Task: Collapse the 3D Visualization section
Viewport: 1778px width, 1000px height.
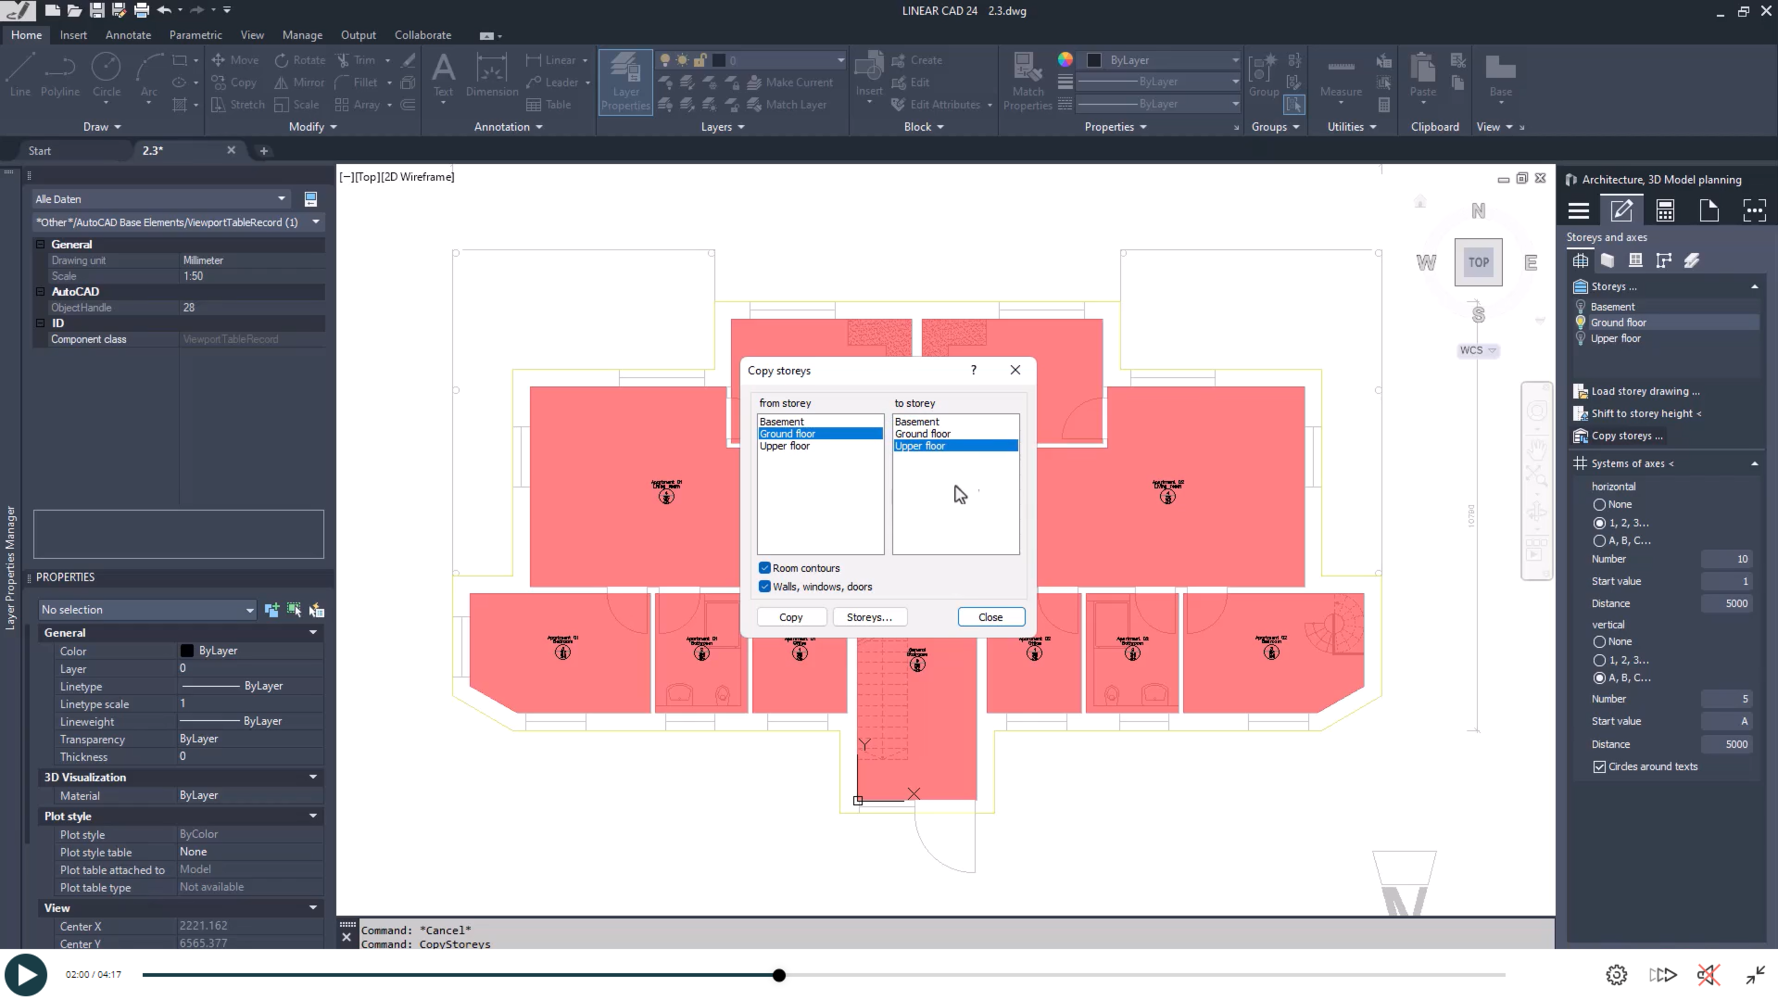Action: [x=313, y=777]
